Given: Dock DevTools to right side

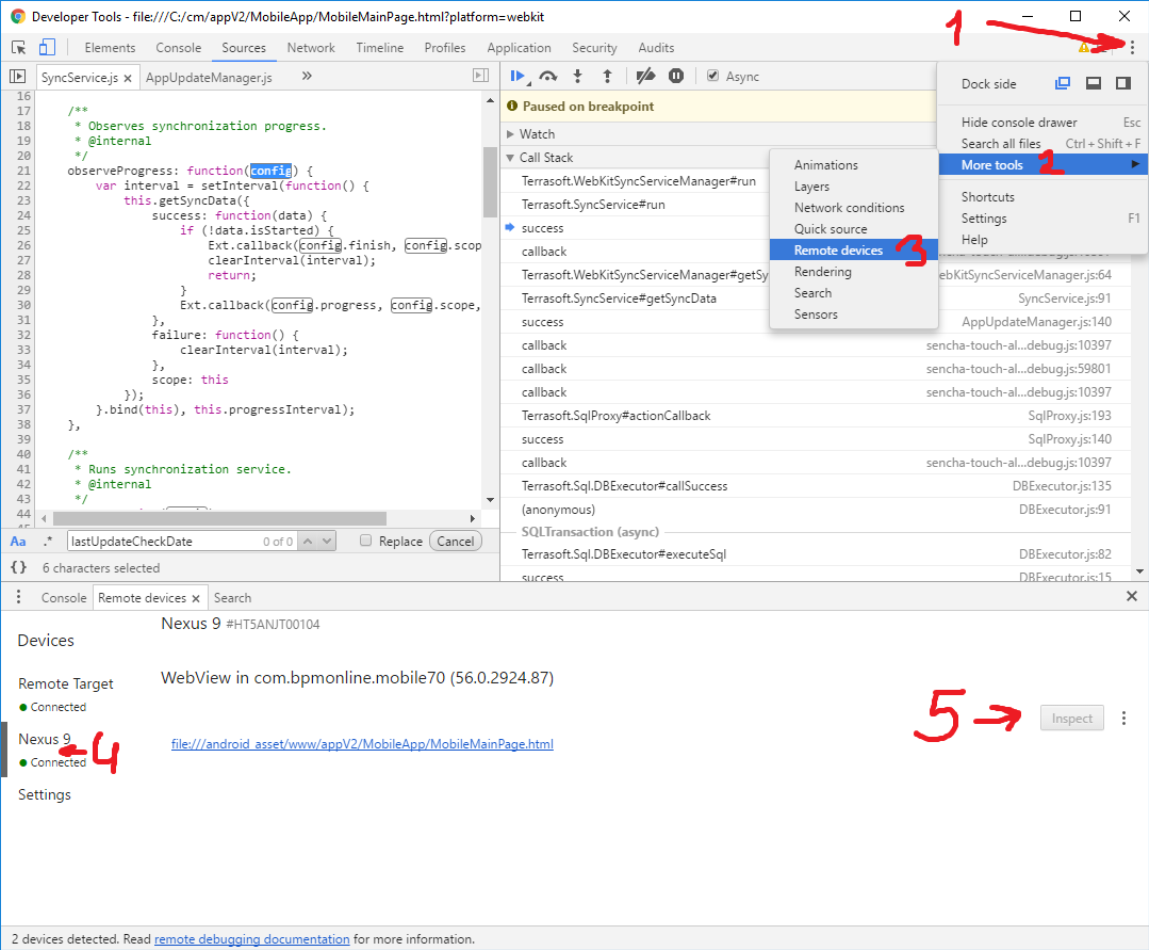Looking at the screenshot, I should coord(1124,84).
